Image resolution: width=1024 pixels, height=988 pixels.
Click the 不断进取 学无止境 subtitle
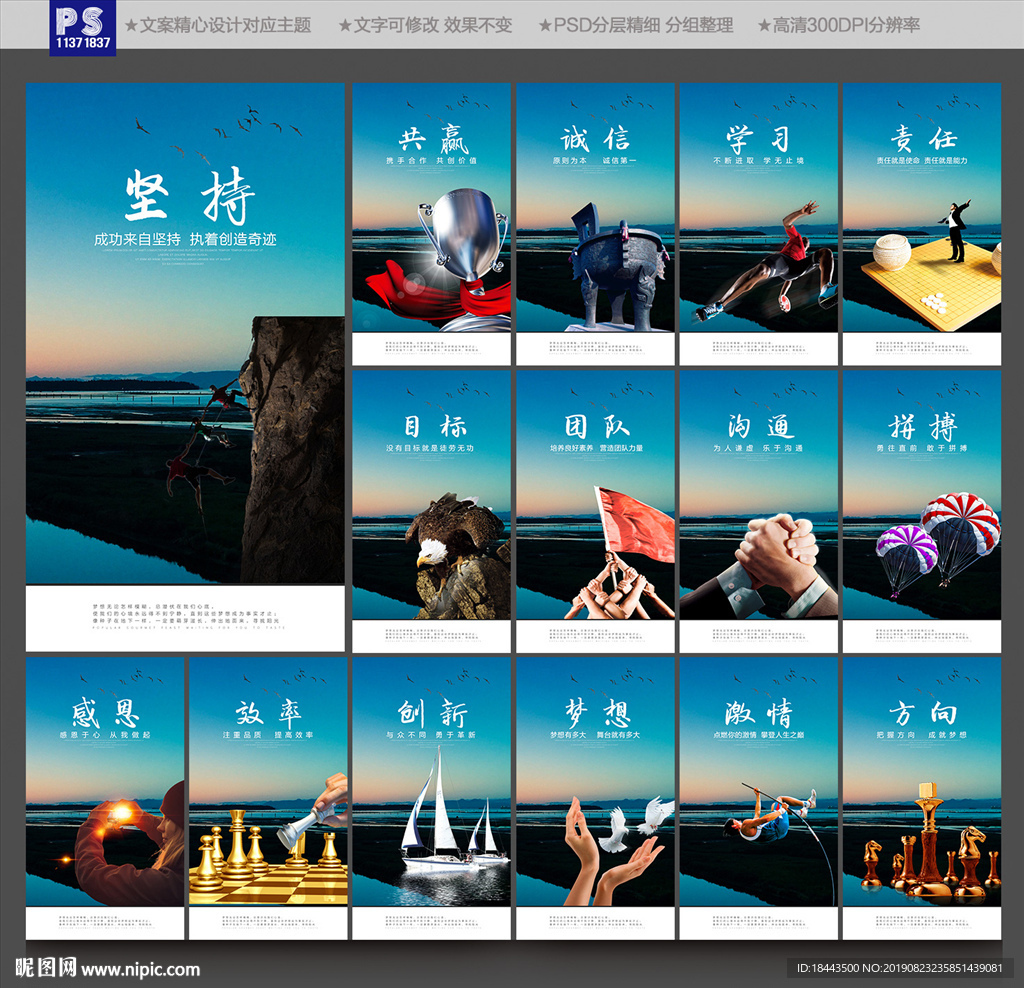click(x=758, y=161)
